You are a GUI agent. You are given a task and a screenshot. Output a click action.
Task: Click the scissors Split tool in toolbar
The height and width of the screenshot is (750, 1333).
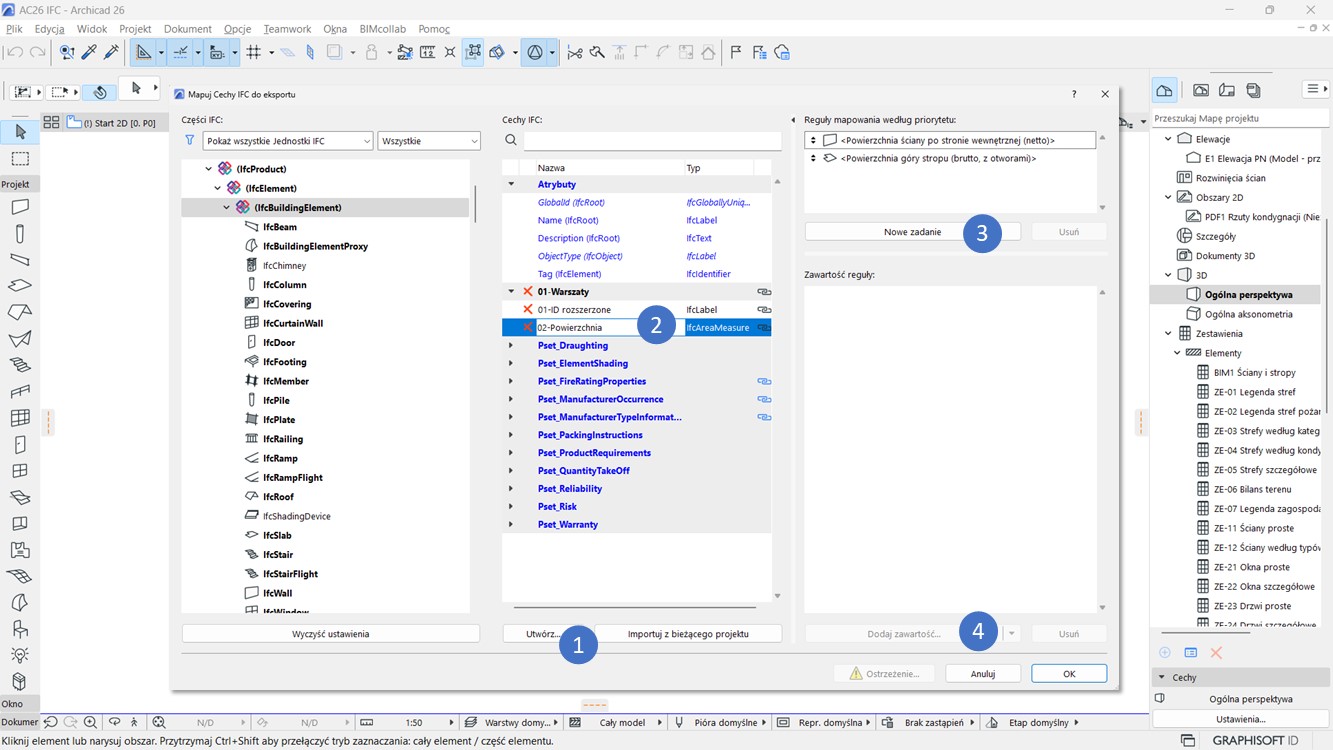(575, 52)
